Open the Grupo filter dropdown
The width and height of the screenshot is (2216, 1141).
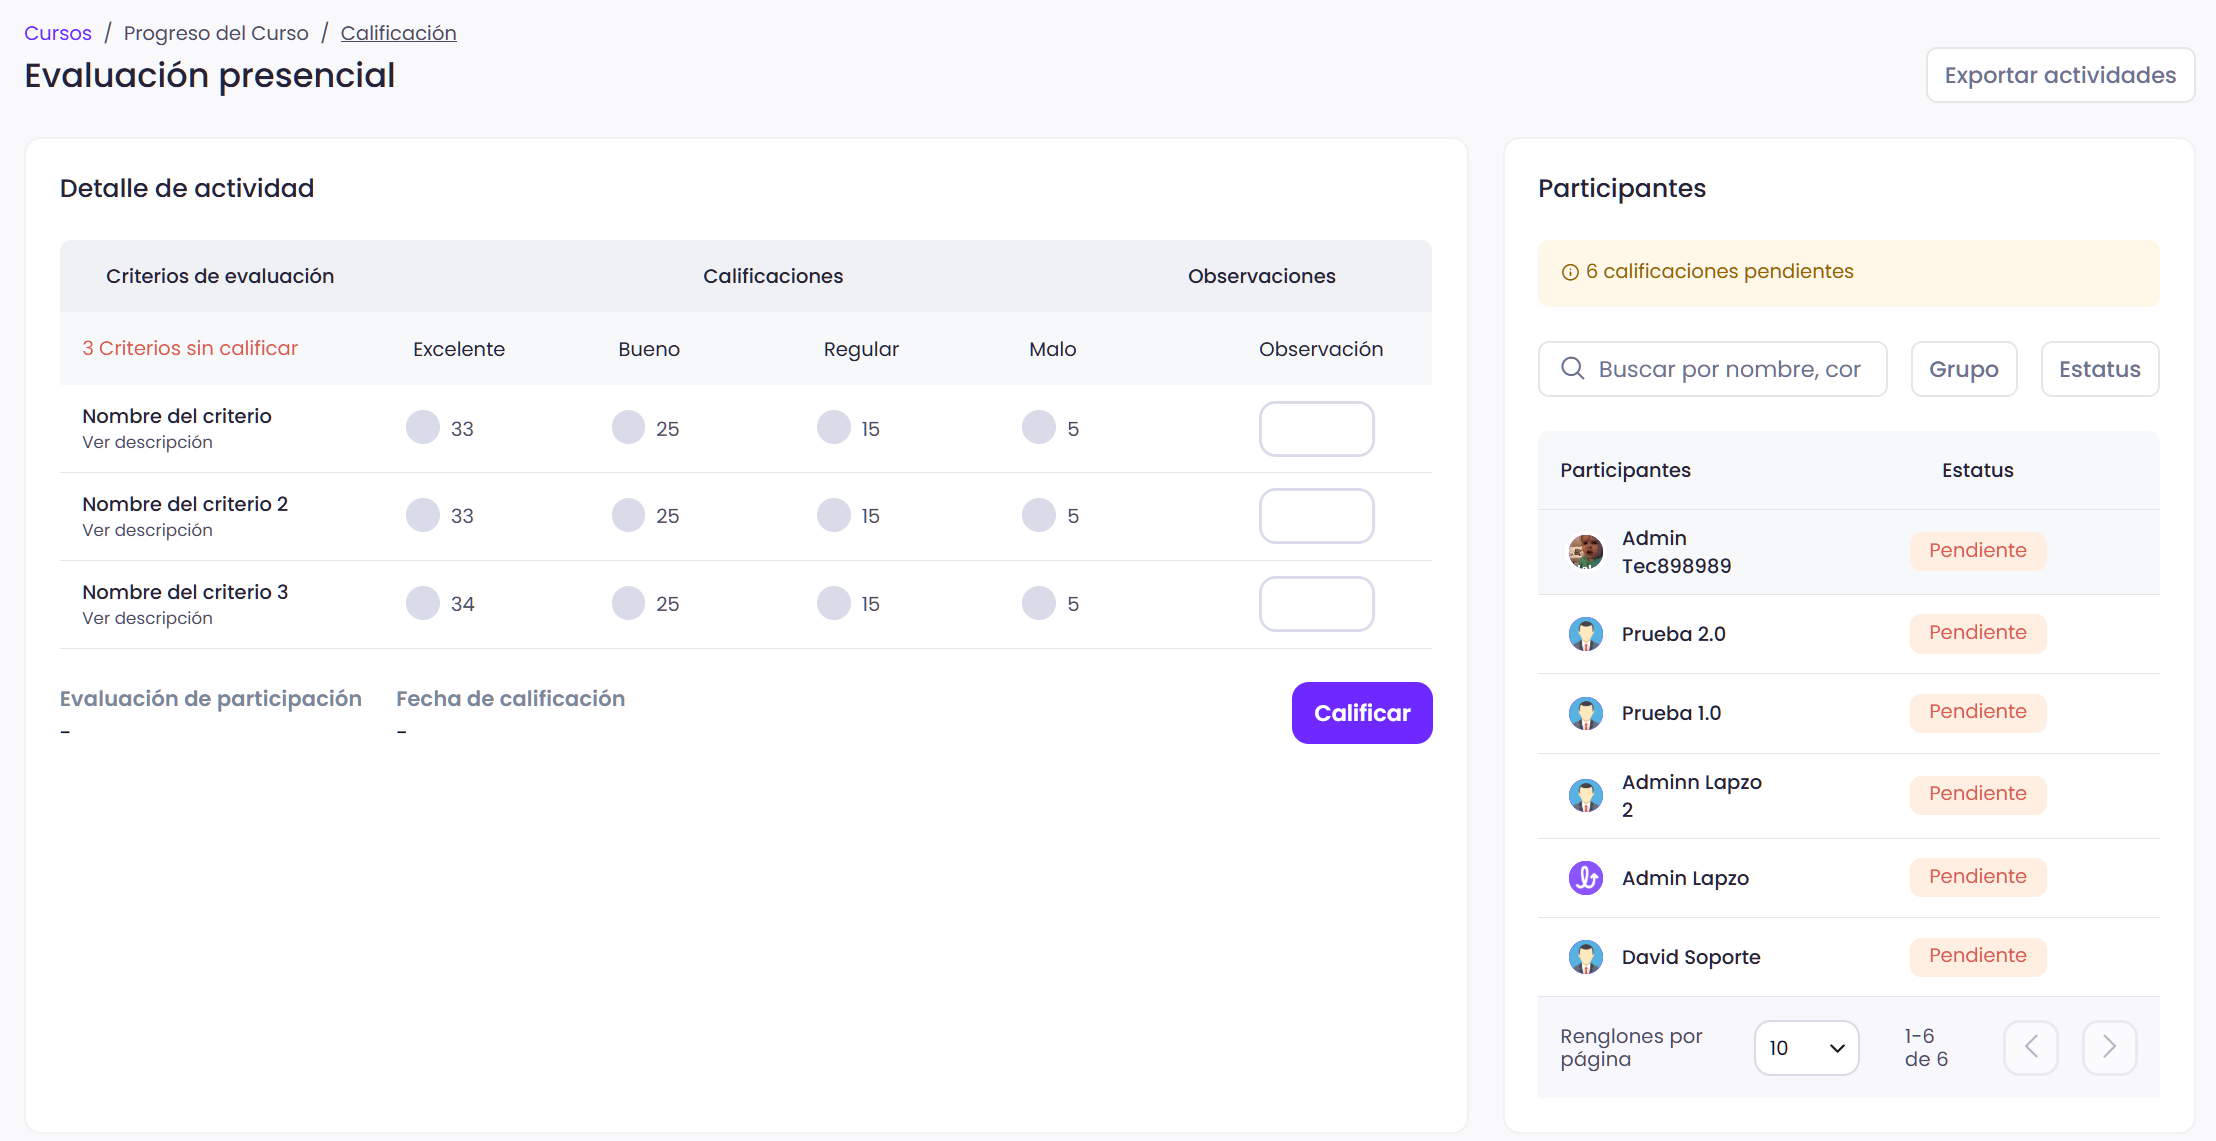tap(1963, 369)
